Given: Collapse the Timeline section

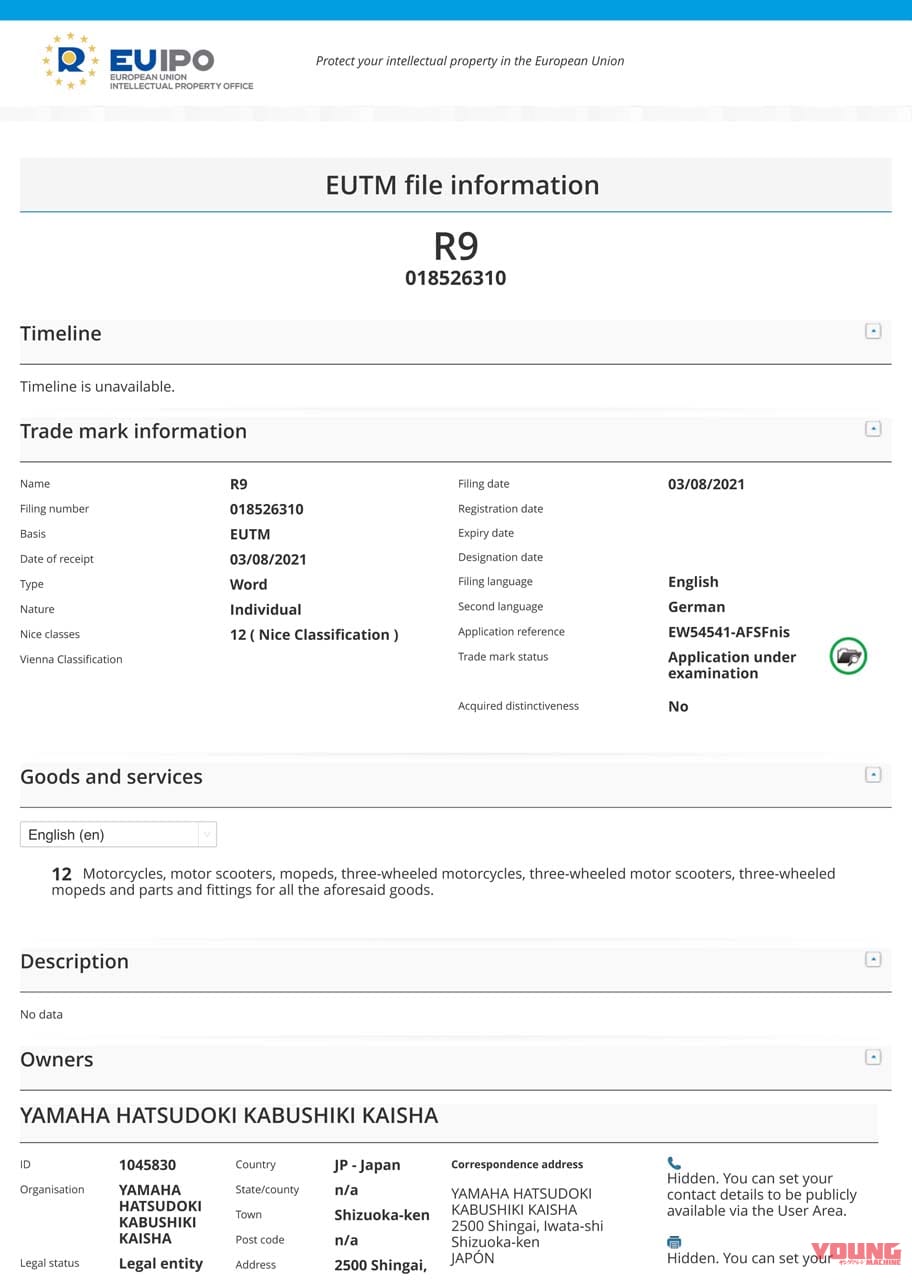Looking at the screenshot, I should tap(873, 331).
